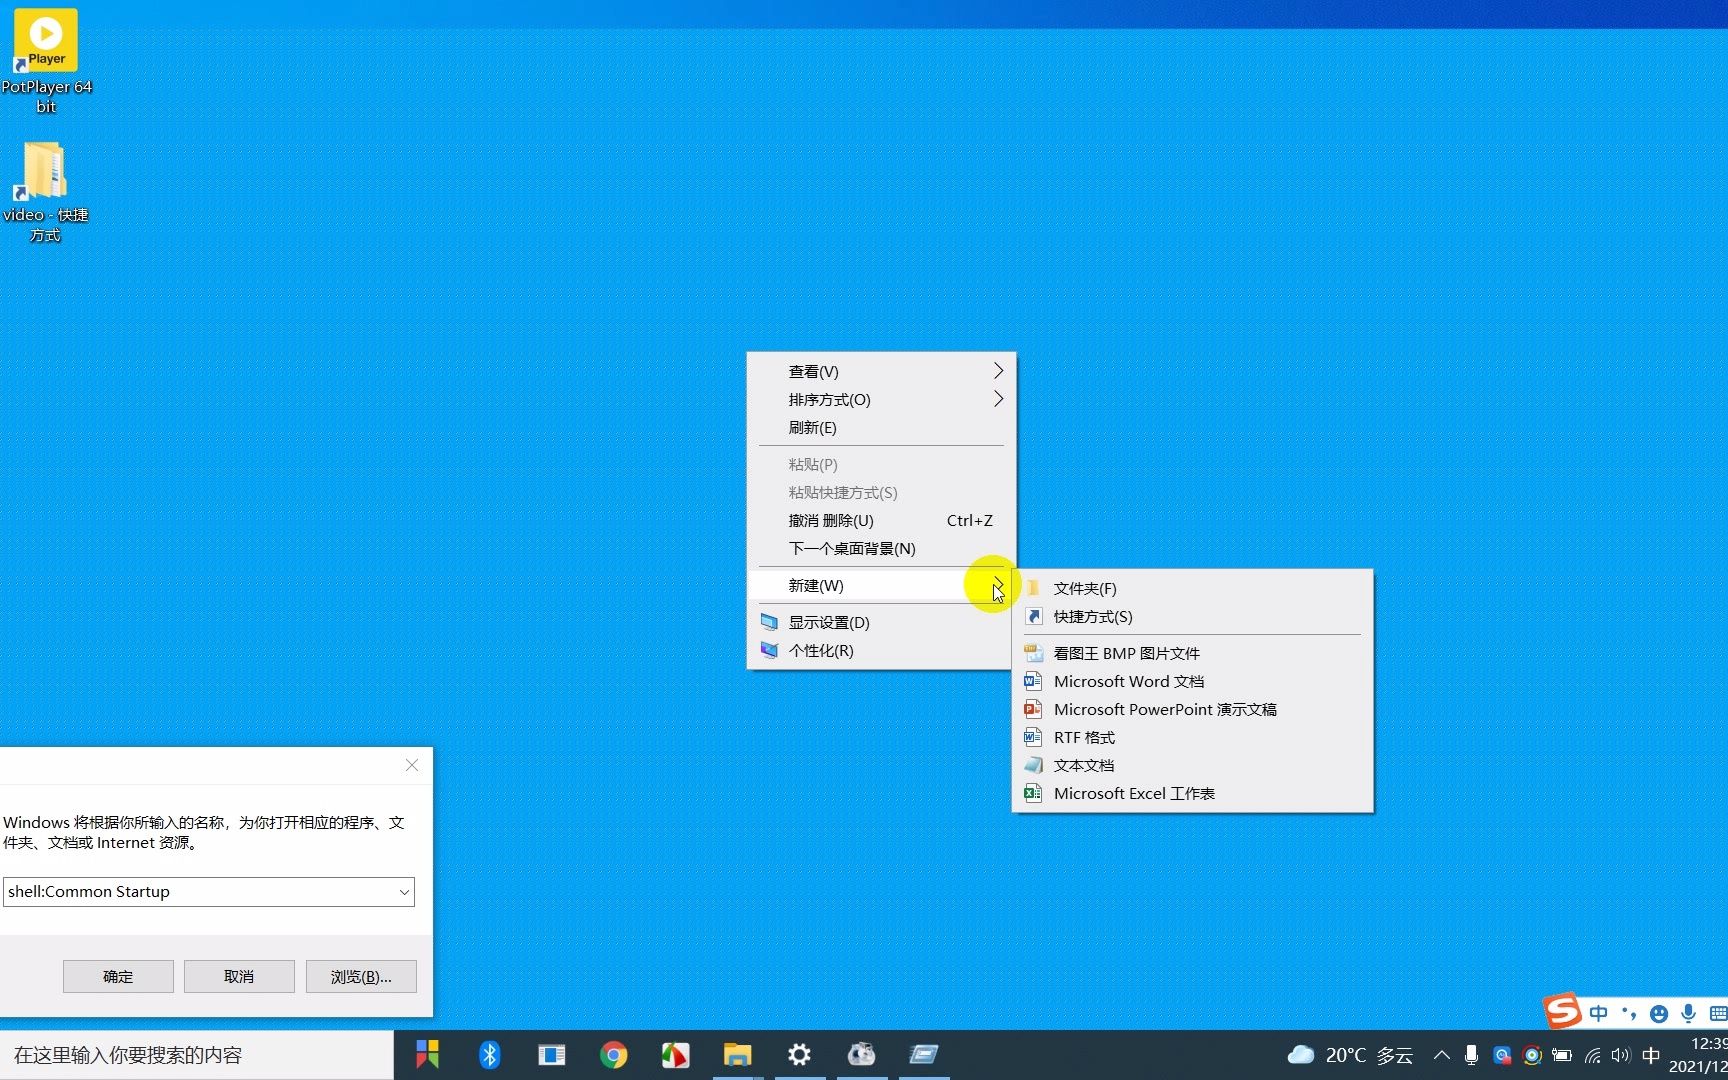Mute sound via the speaker tray icon
Image resolution: width=1728 pixels, height=1080 pixels.
click(1620, 1055)
